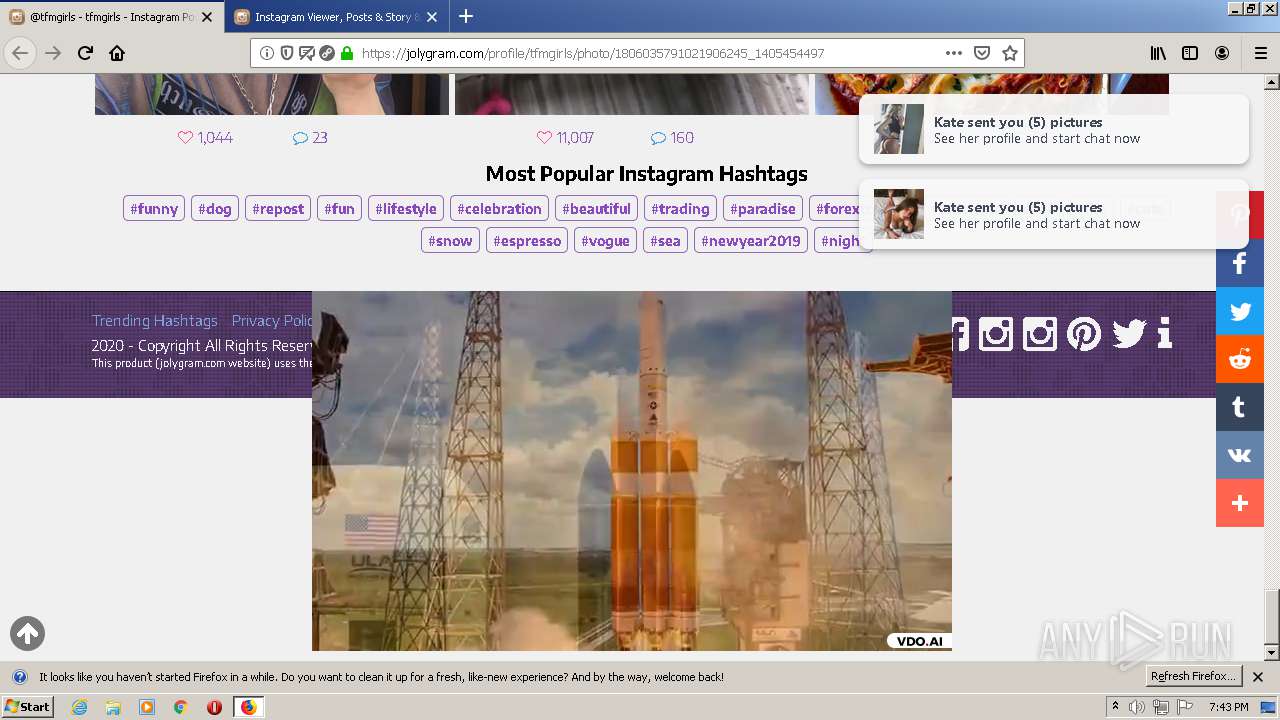Screen dimensions: 1280x720
Task: Open the #dog hashtag
Action: 215,209
